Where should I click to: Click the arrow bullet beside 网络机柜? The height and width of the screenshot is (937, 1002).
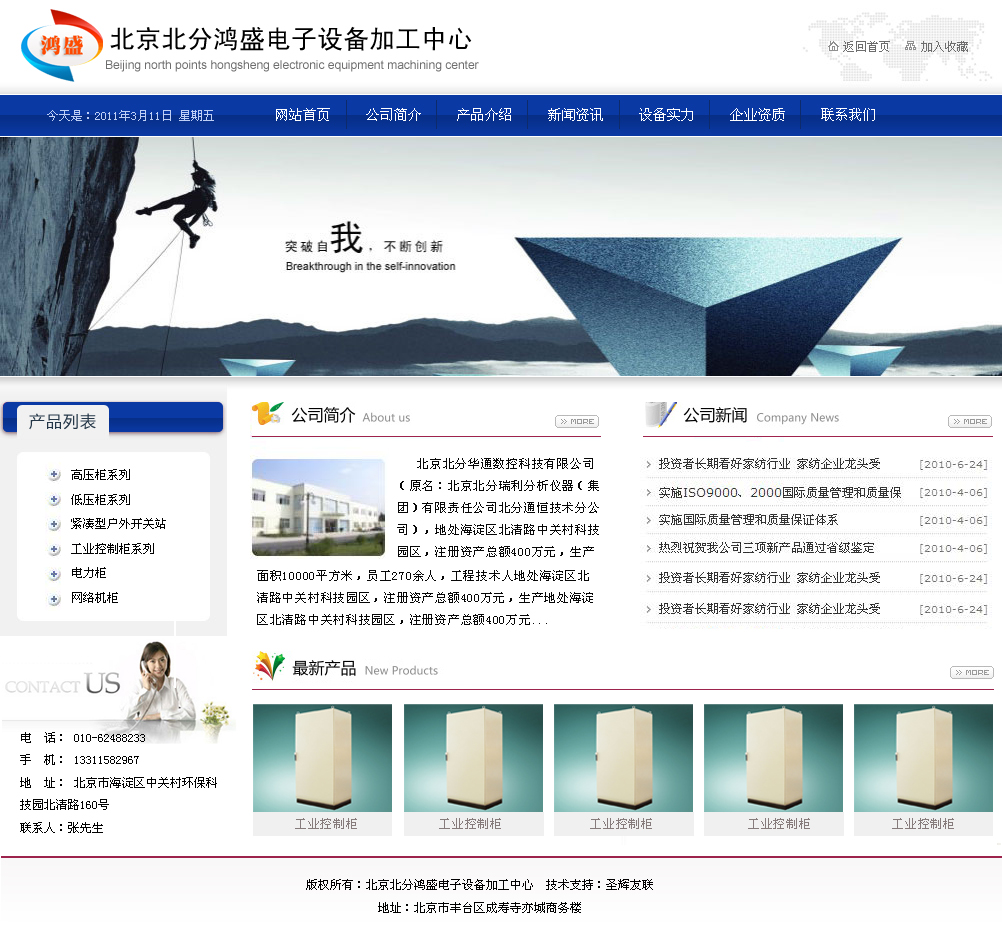tap(54, 599)
